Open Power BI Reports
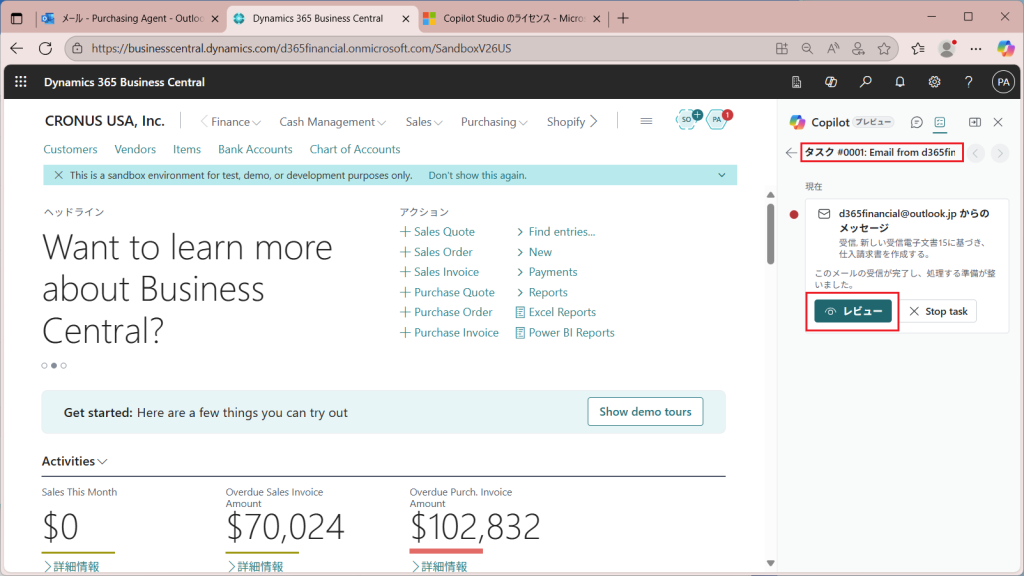1024x576 pixels. pos(565,332)
